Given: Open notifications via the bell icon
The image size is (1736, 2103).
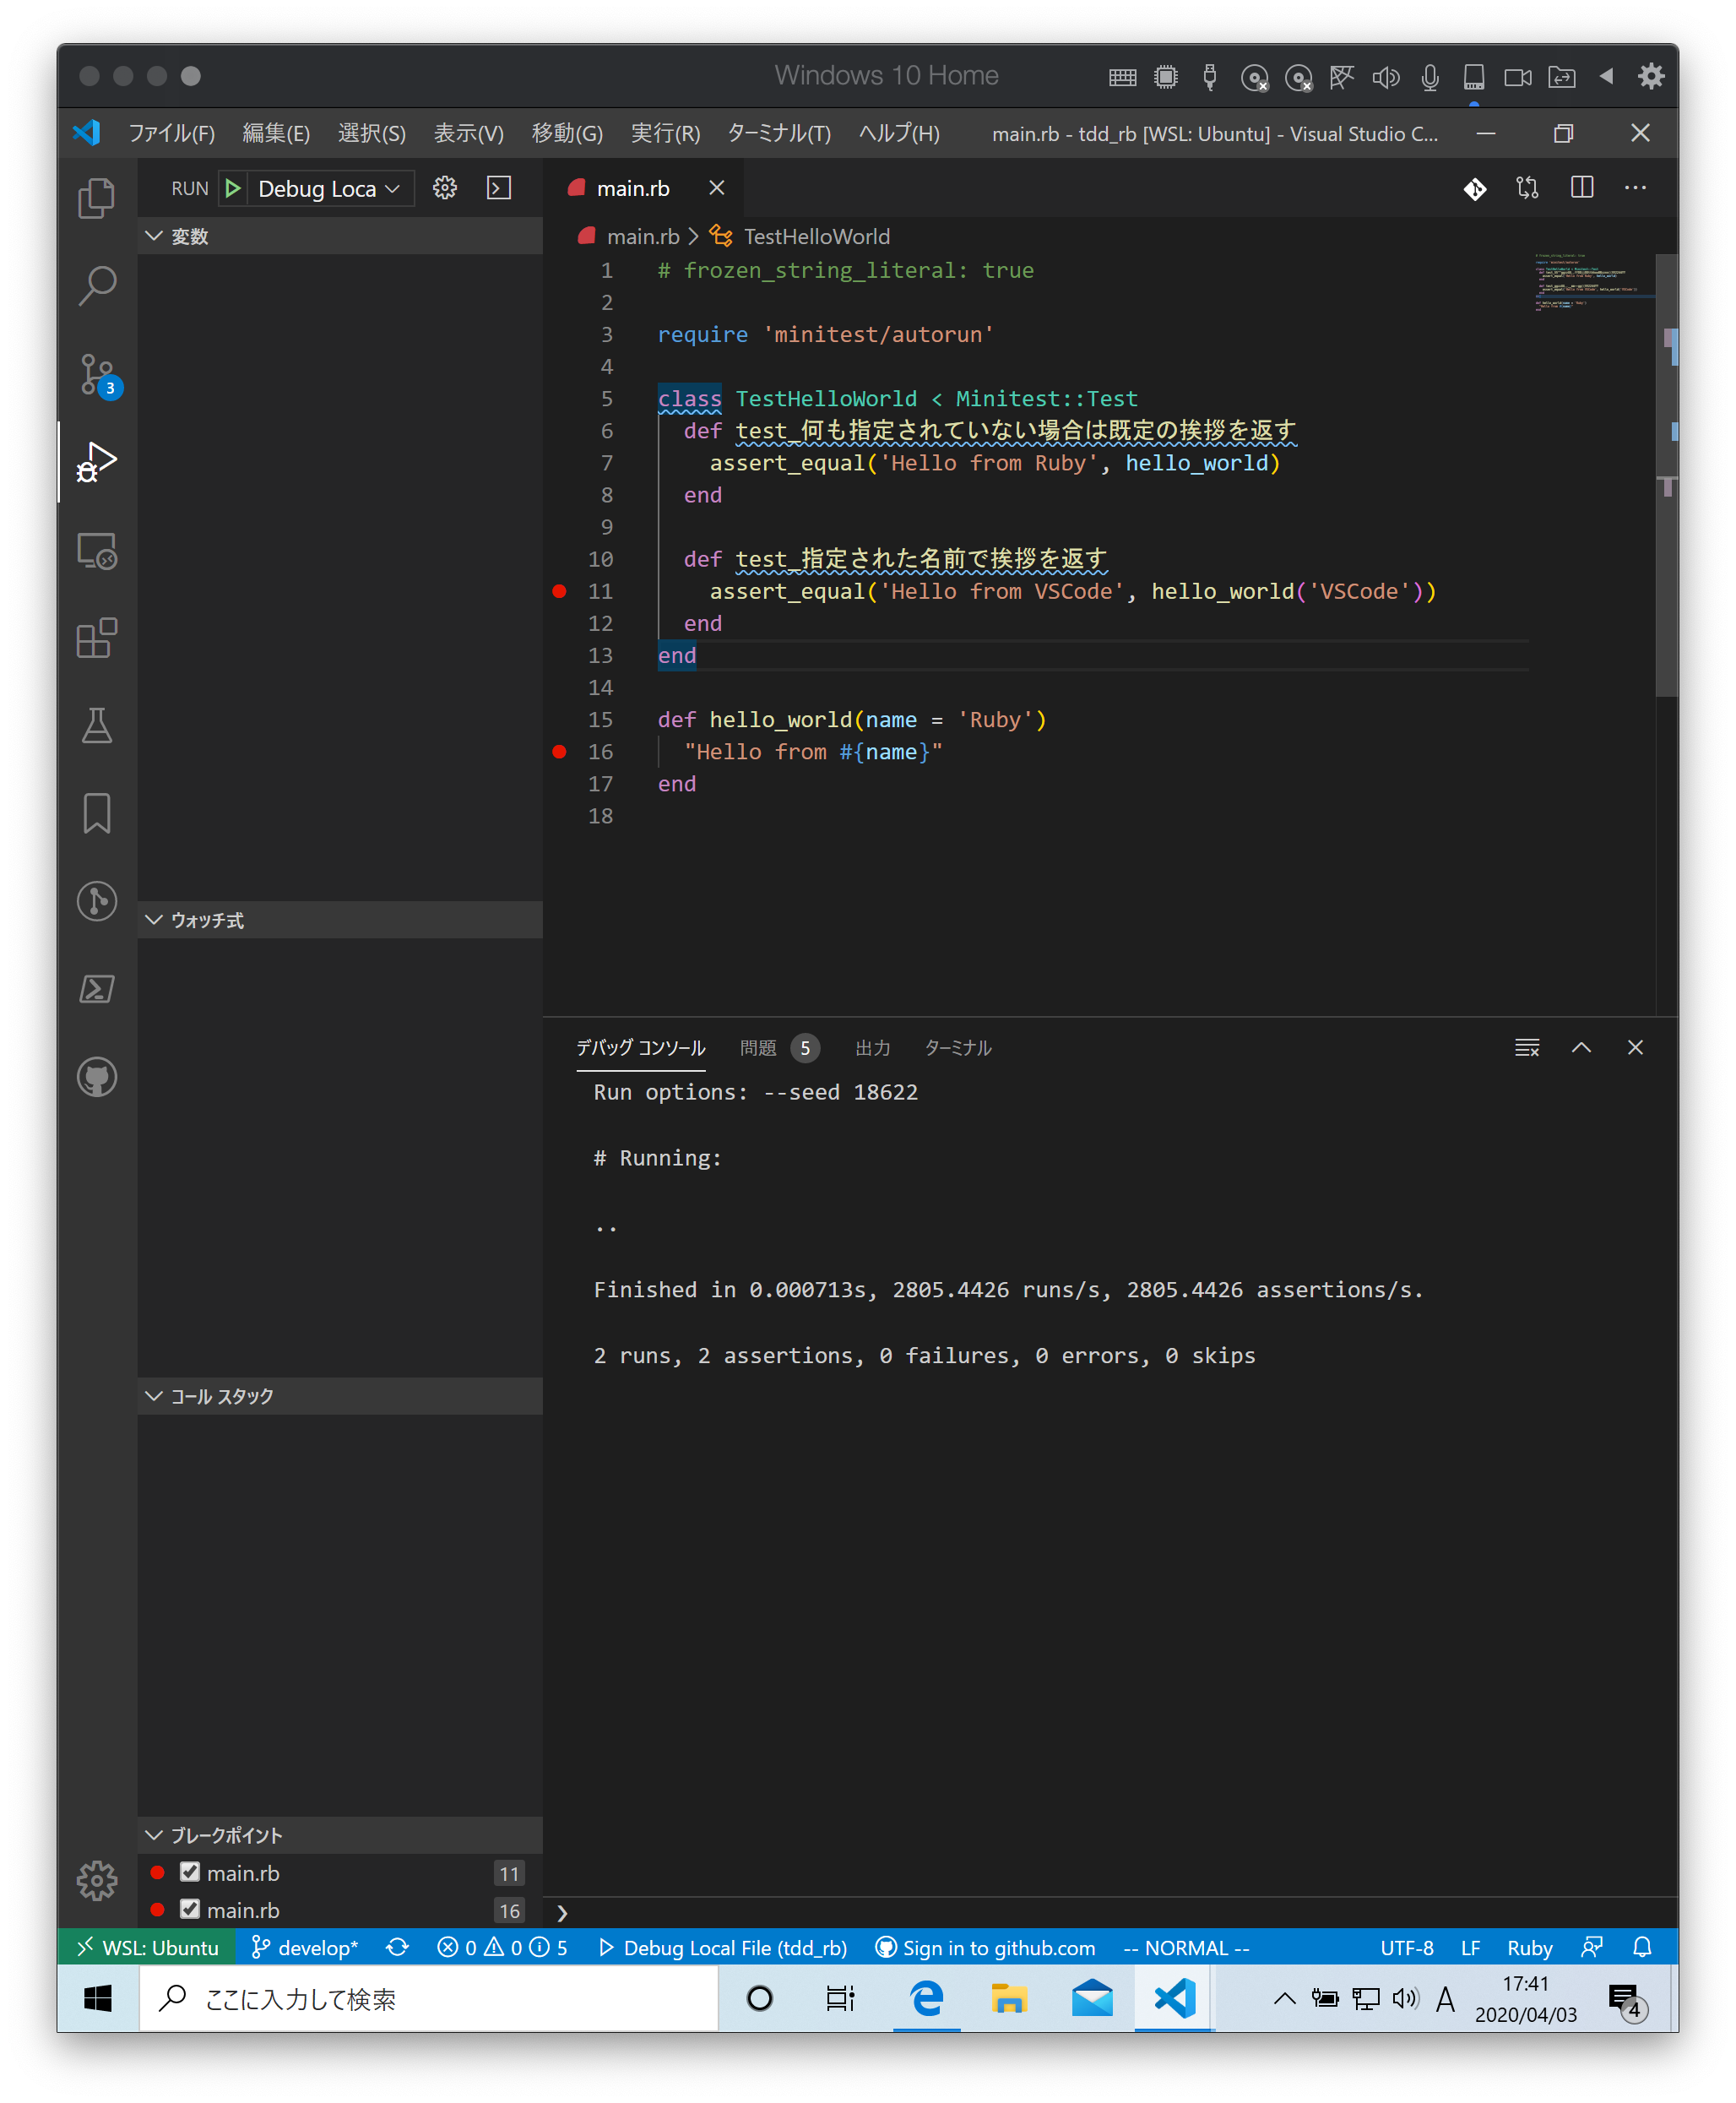Looking at the screenshot, I should click(1644, 1948).
